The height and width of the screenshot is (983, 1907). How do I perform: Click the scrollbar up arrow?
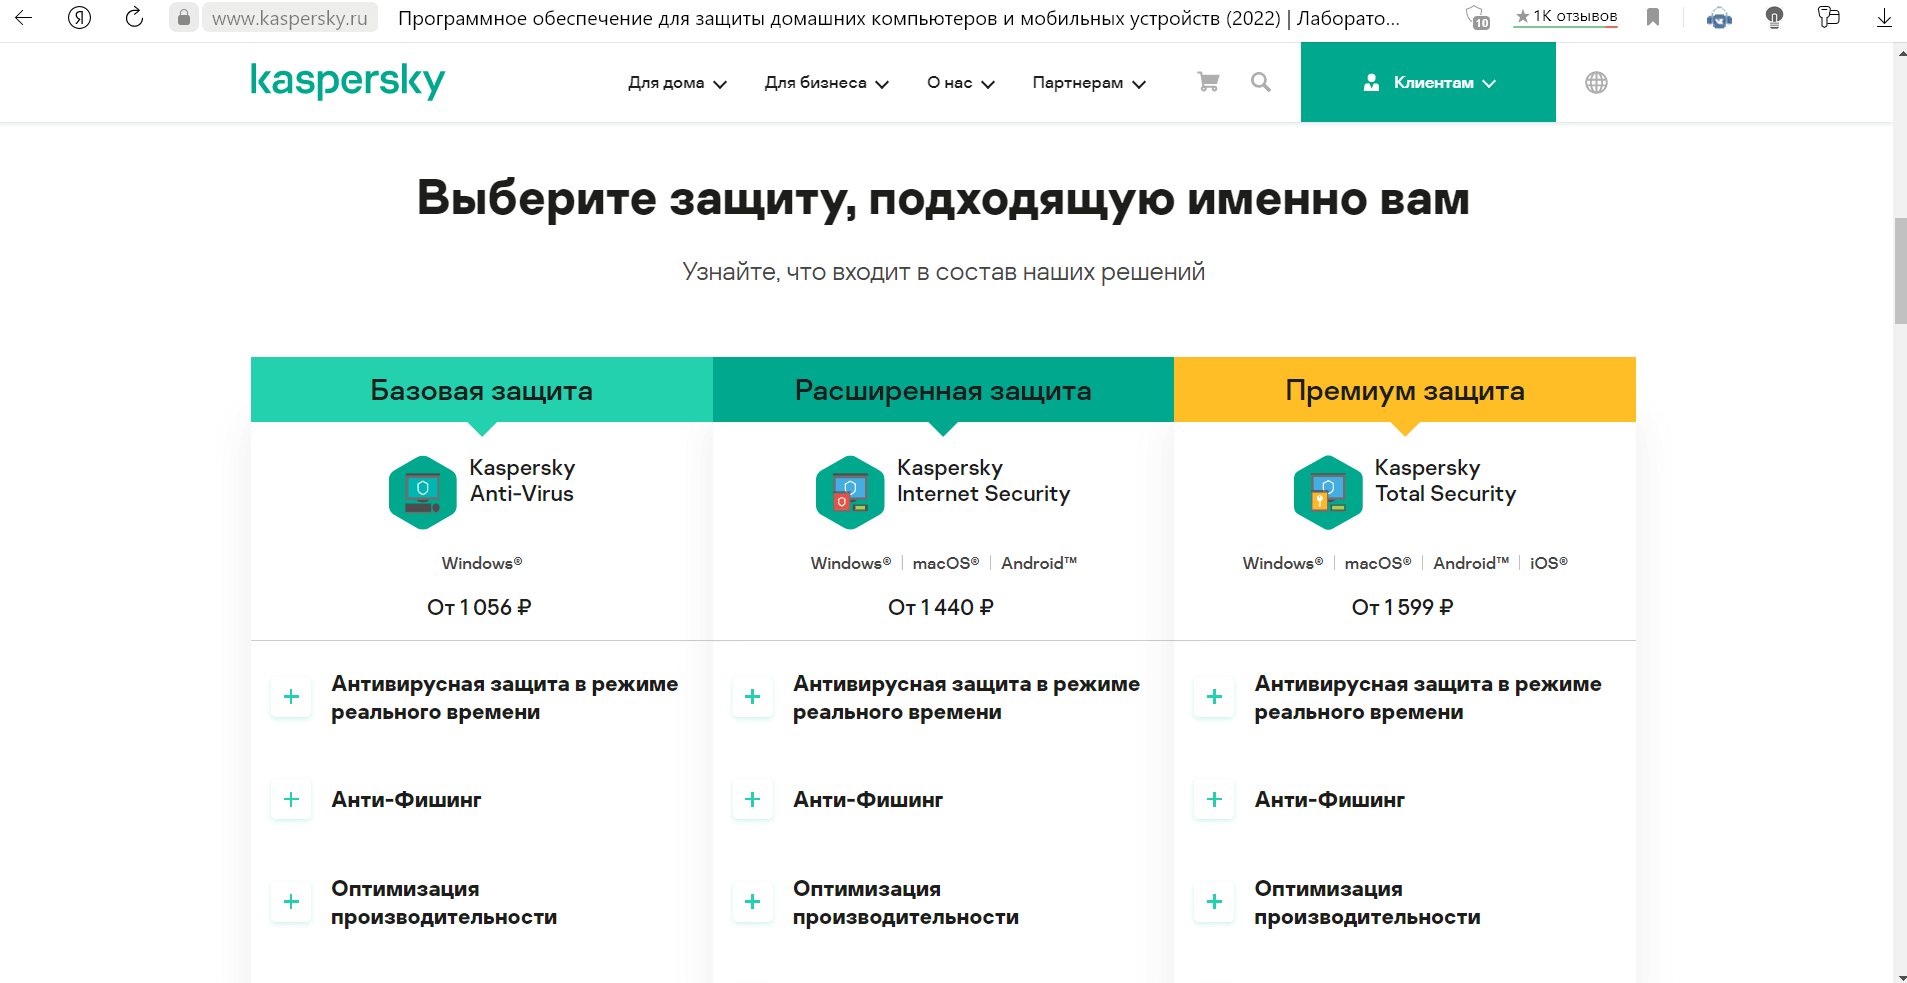1900,52
